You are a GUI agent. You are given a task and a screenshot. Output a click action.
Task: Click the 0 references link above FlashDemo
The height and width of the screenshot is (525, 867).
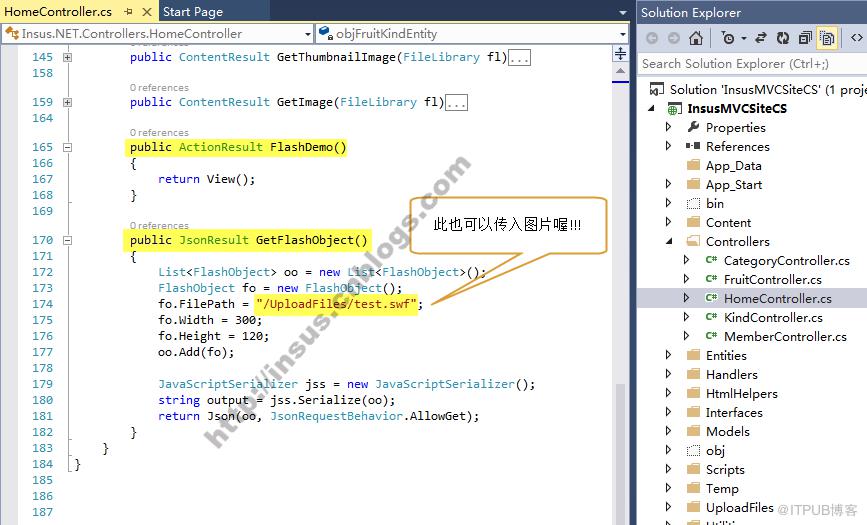159,133
